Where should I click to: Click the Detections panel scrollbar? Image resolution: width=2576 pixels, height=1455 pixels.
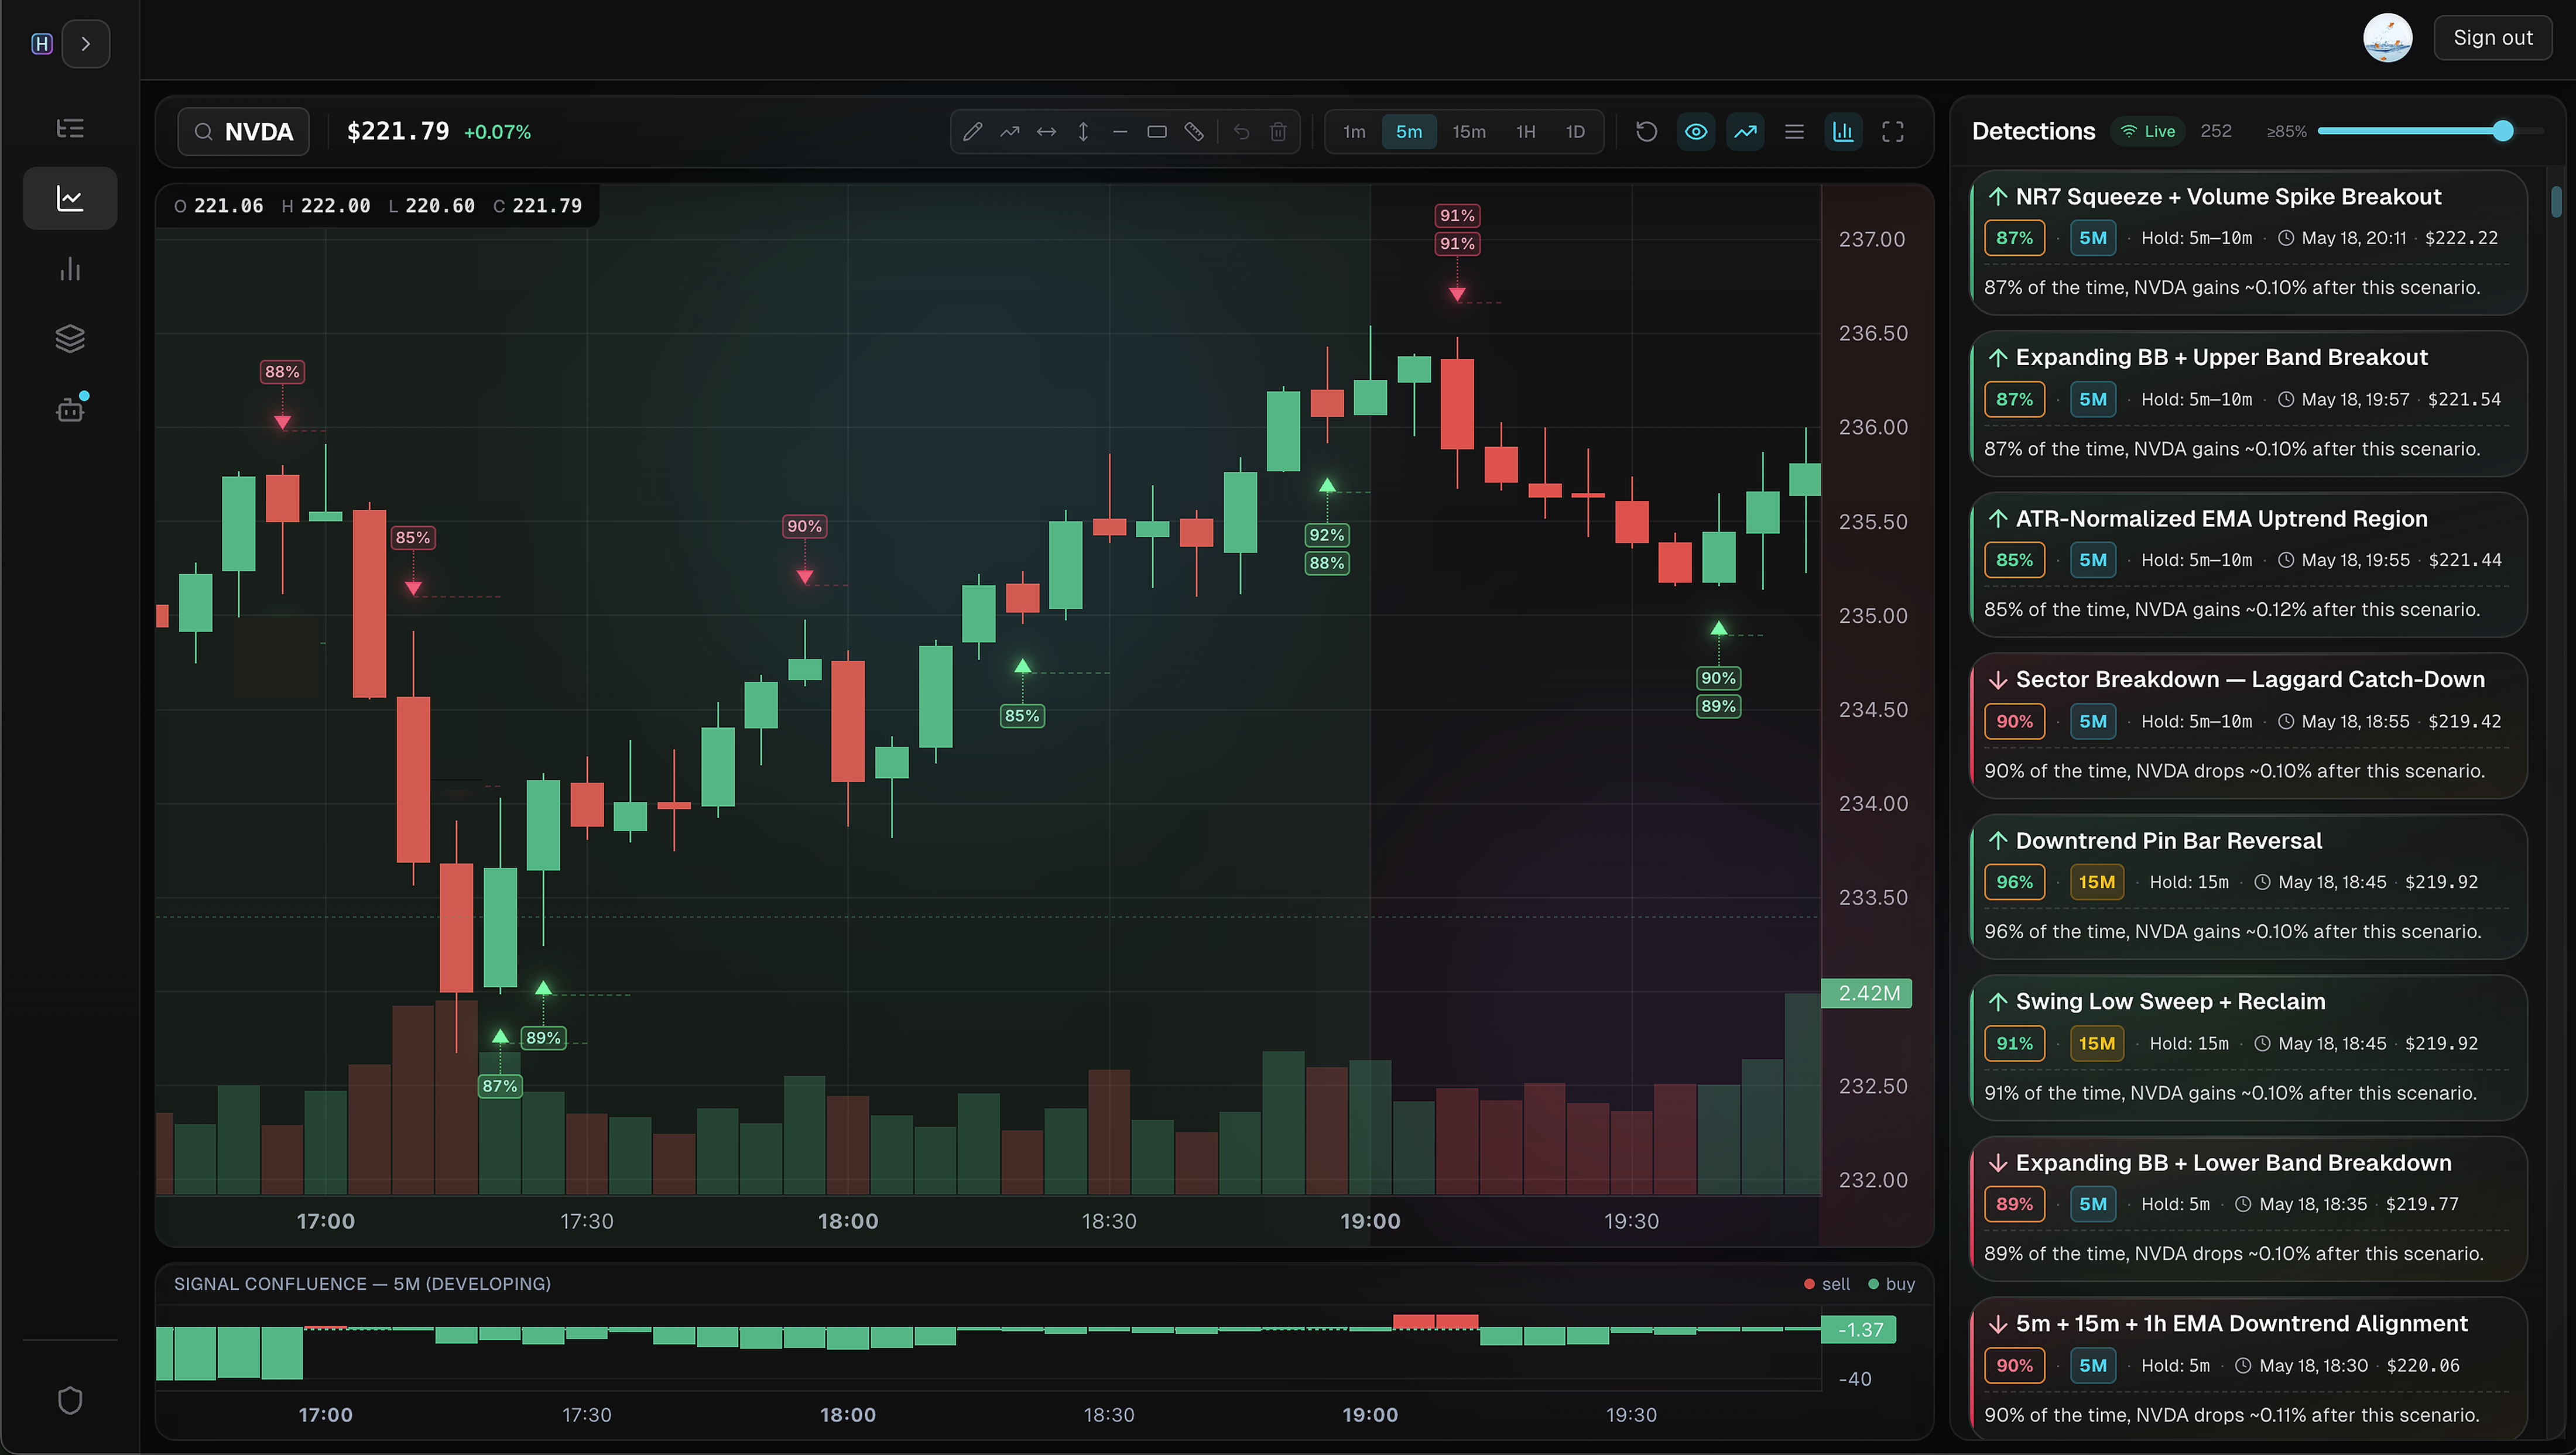click(2556, 201)
